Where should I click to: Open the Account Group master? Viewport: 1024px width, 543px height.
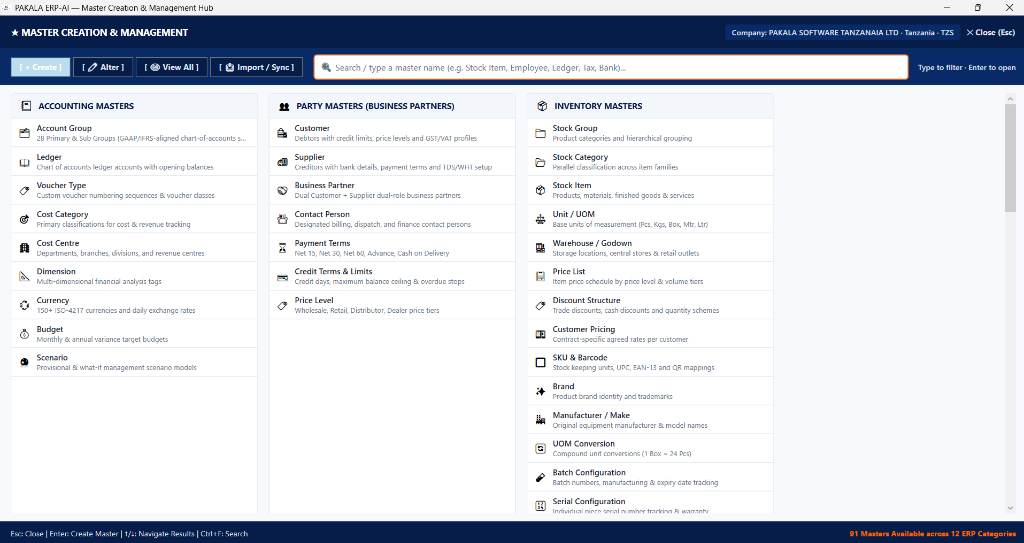[134, 133]
